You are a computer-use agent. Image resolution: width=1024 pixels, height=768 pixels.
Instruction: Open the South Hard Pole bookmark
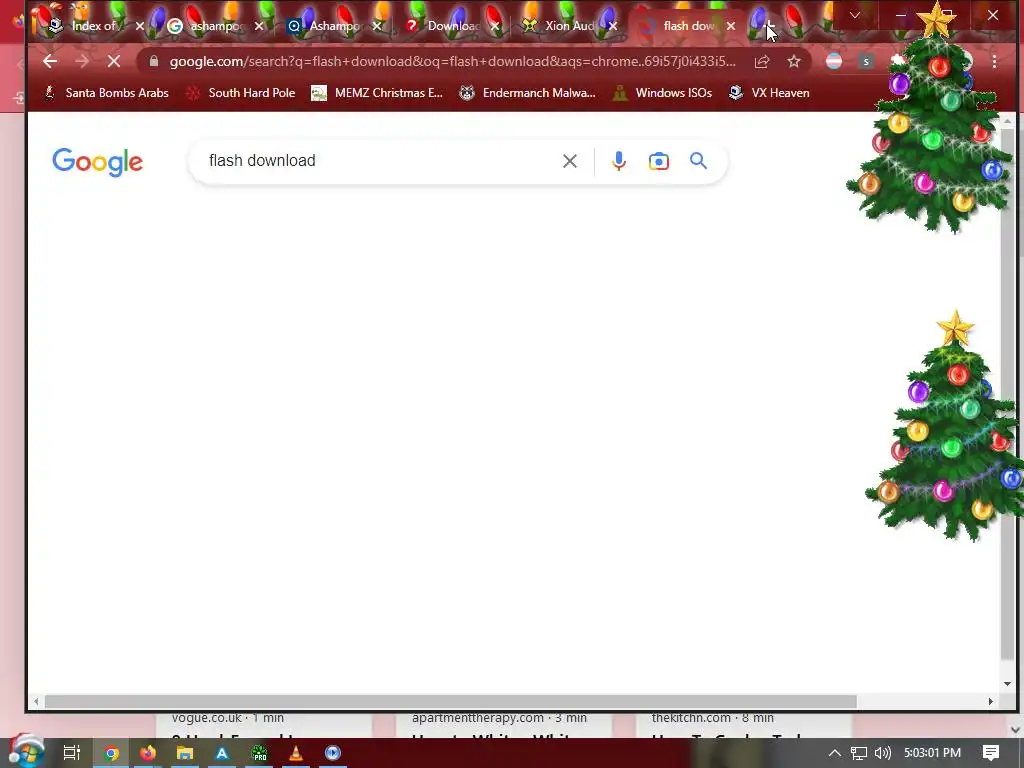pos(240,93)
